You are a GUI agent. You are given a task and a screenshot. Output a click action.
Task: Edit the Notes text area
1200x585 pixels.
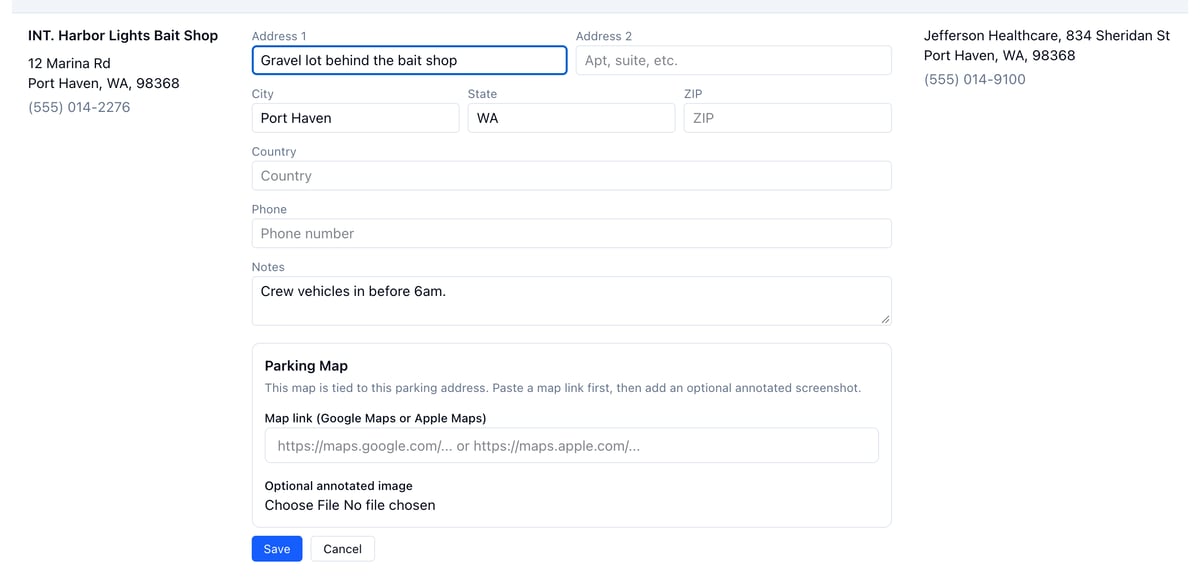coord(571,301)
